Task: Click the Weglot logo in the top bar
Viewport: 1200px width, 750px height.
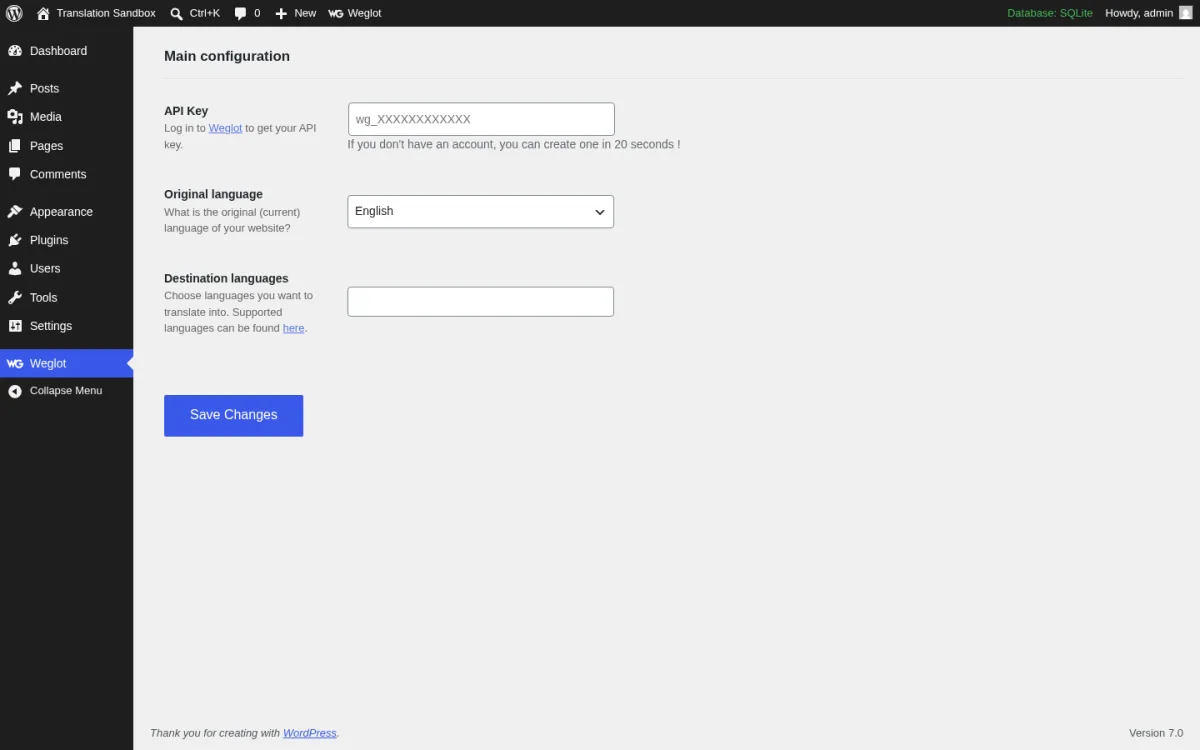Action: tap(335, 14)
